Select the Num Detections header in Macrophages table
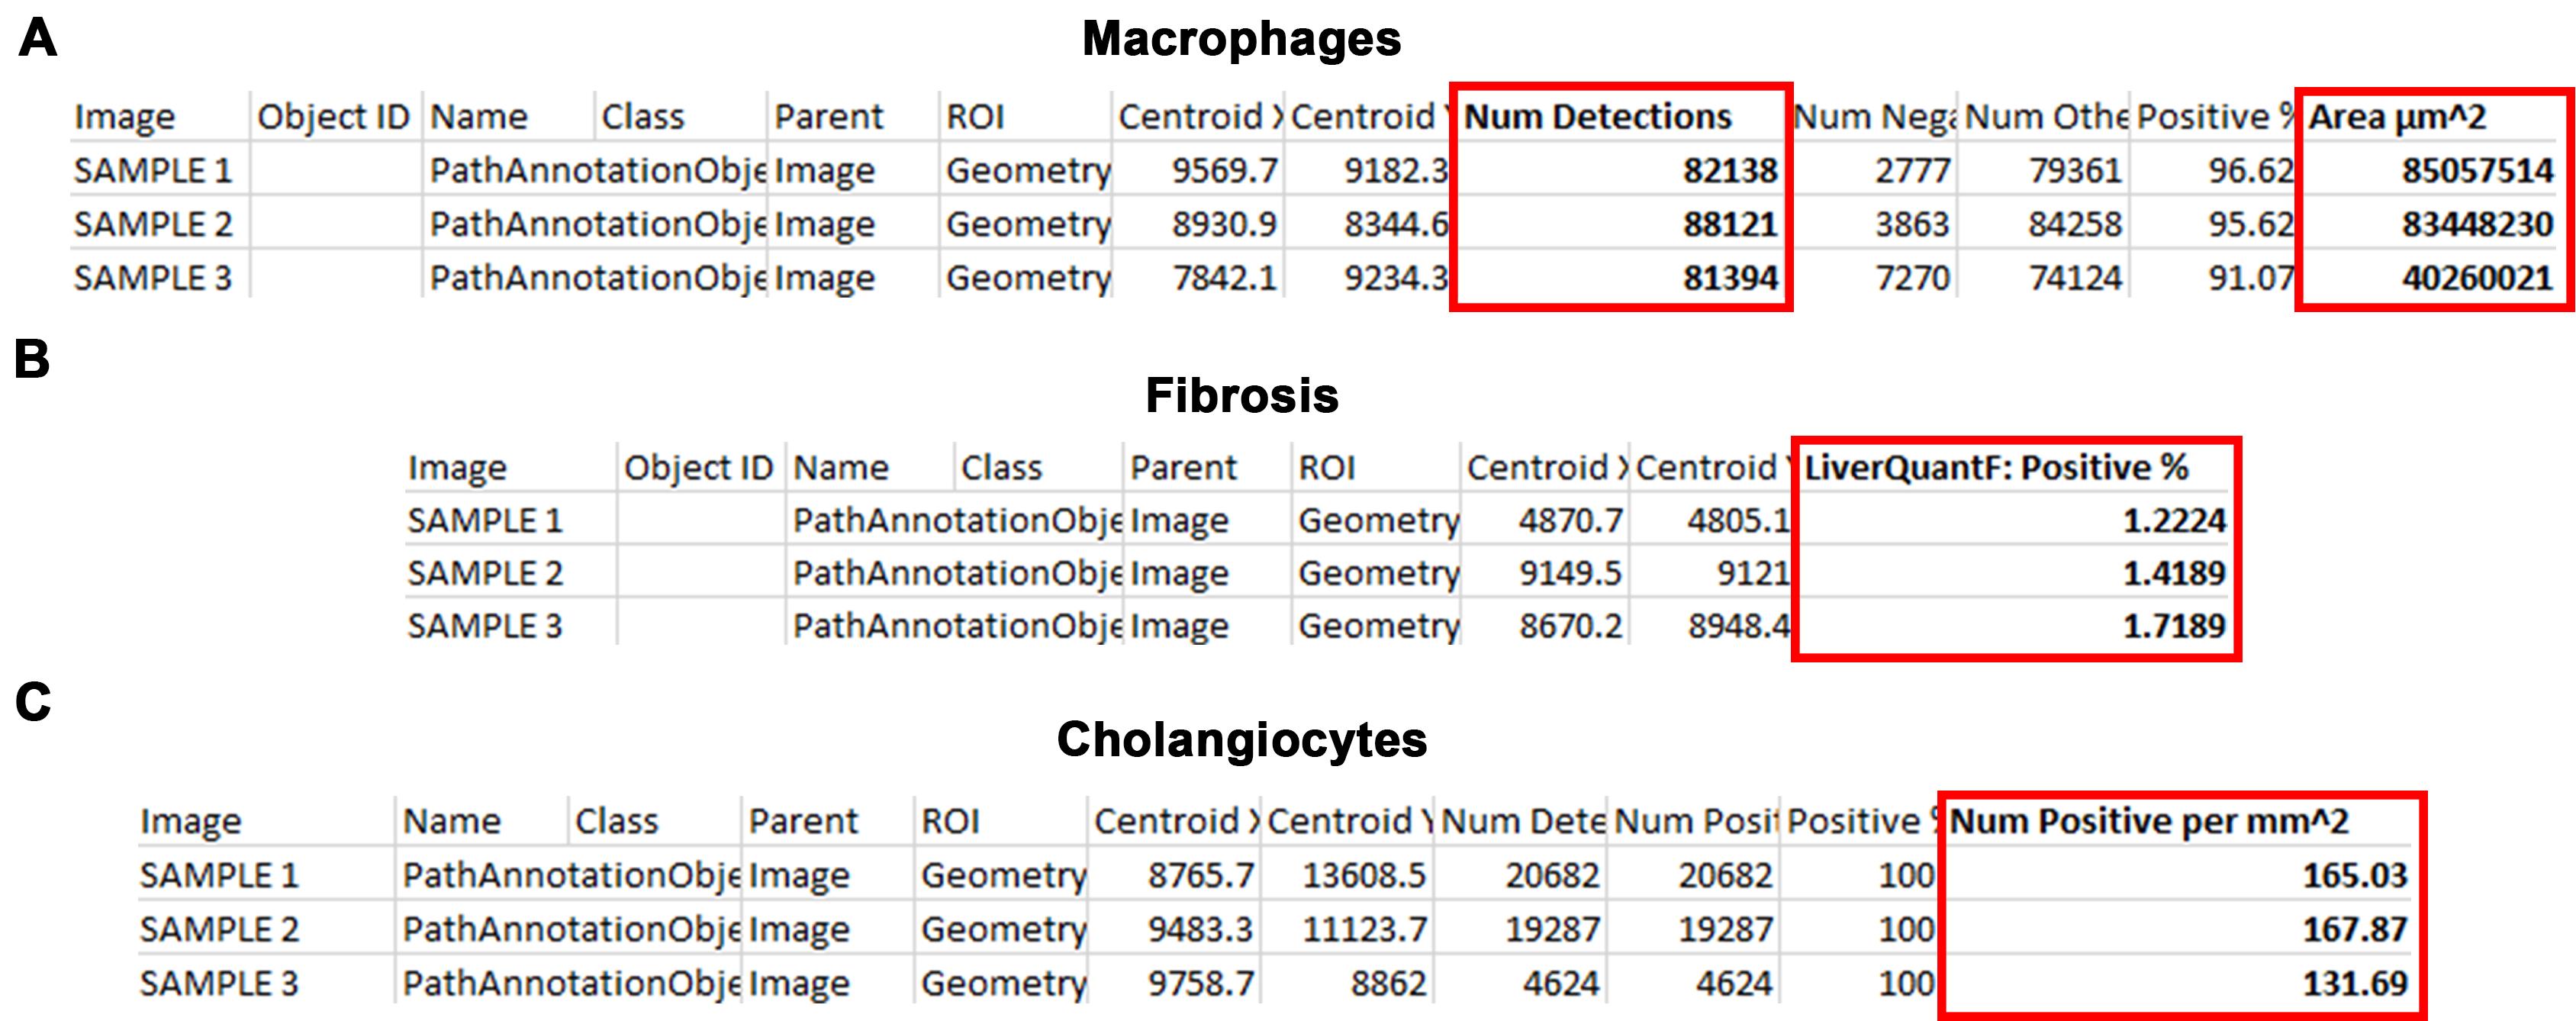 (x=1597, y=117)
